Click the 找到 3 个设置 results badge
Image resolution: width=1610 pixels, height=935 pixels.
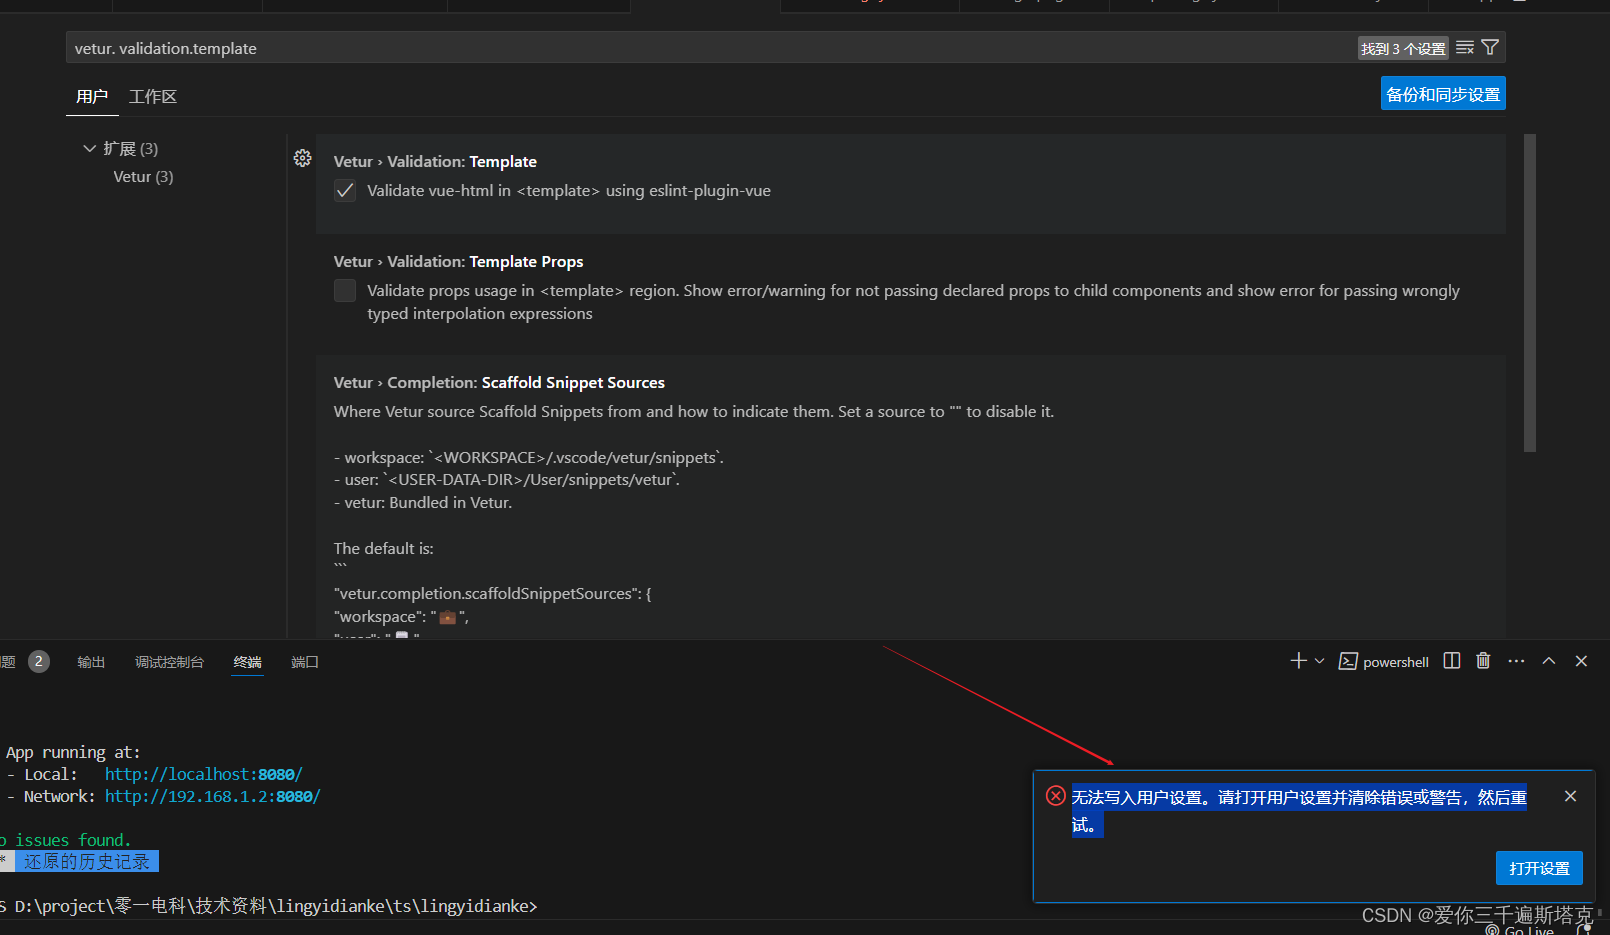1403,48
